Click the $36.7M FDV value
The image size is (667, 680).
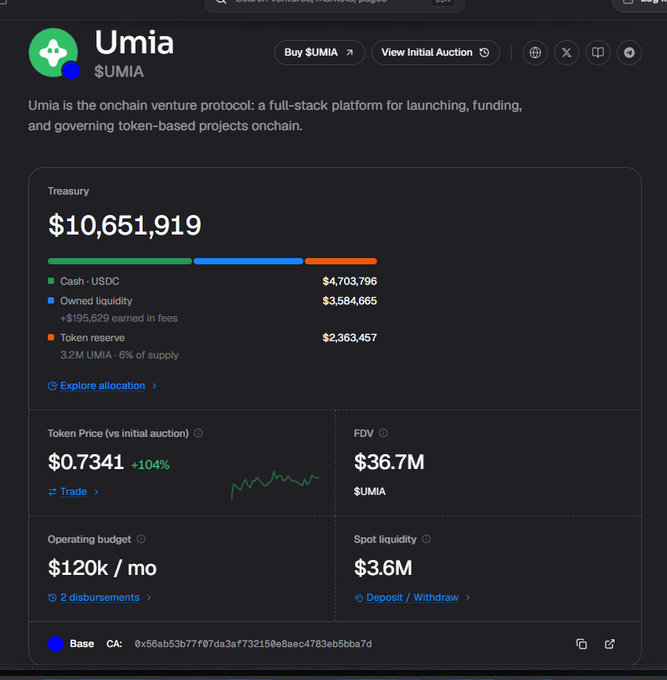pos(389,461)
